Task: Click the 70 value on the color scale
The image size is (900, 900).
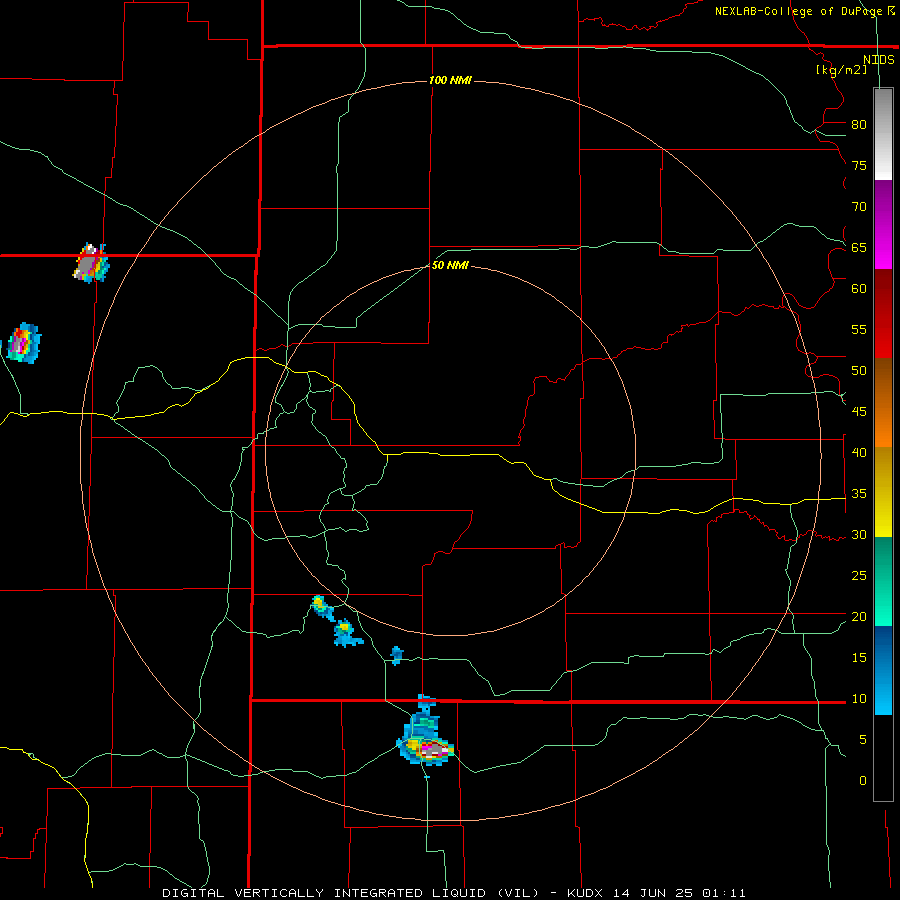Action: 859,207
